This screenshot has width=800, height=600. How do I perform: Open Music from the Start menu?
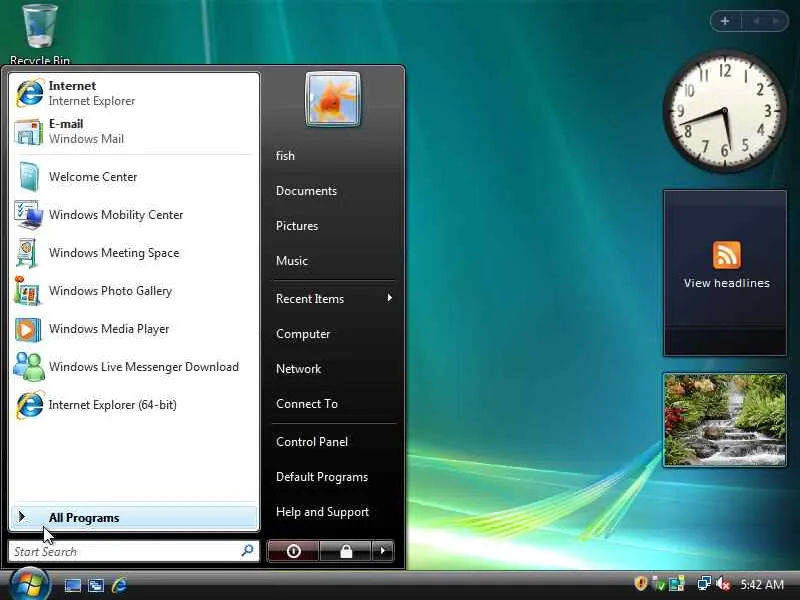(292, 261)
